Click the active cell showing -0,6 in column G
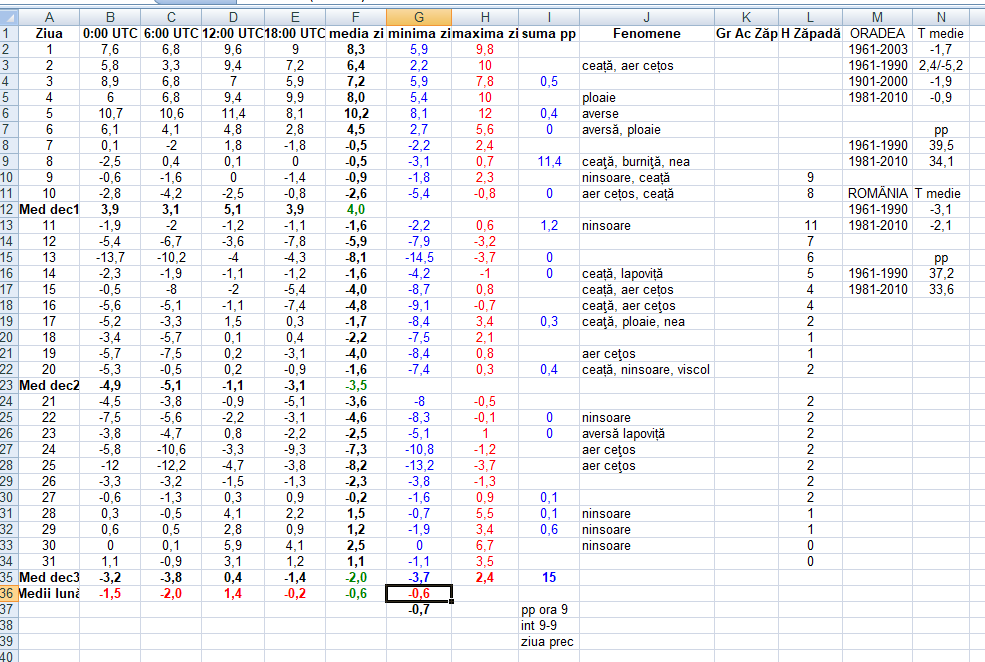The height and width of the screenshot is (662, 985). 419,594
